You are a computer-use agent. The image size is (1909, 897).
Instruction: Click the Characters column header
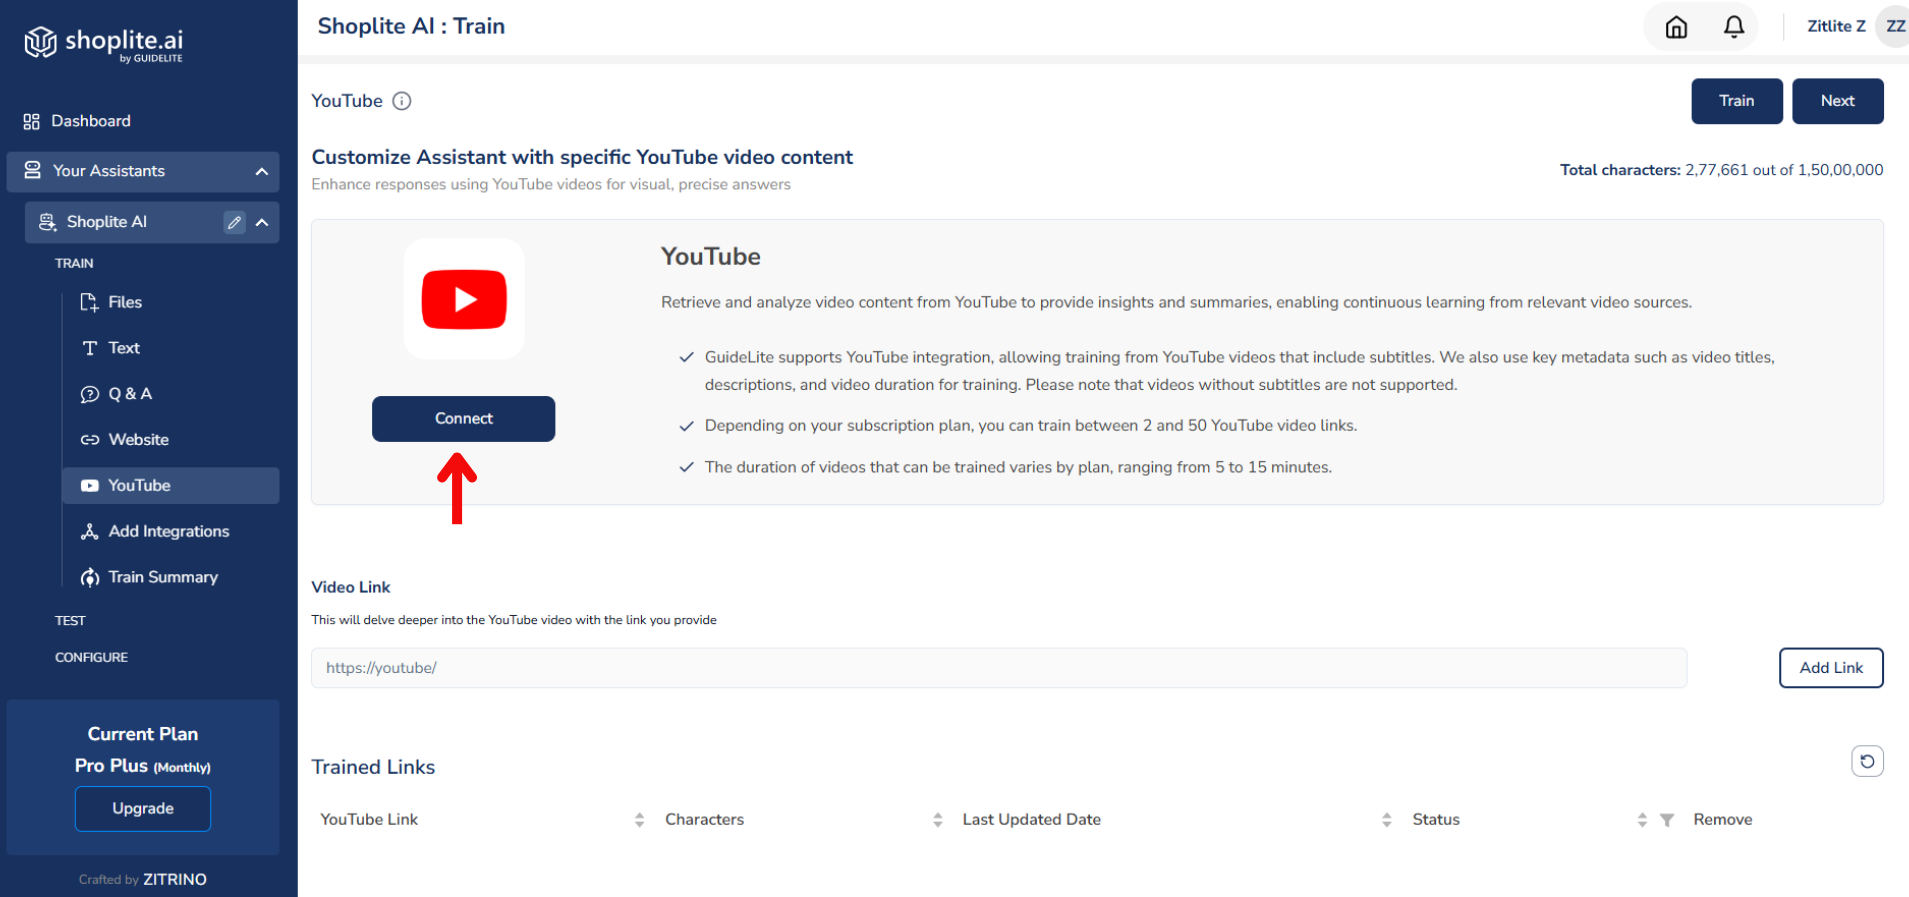tap(705, 820)
